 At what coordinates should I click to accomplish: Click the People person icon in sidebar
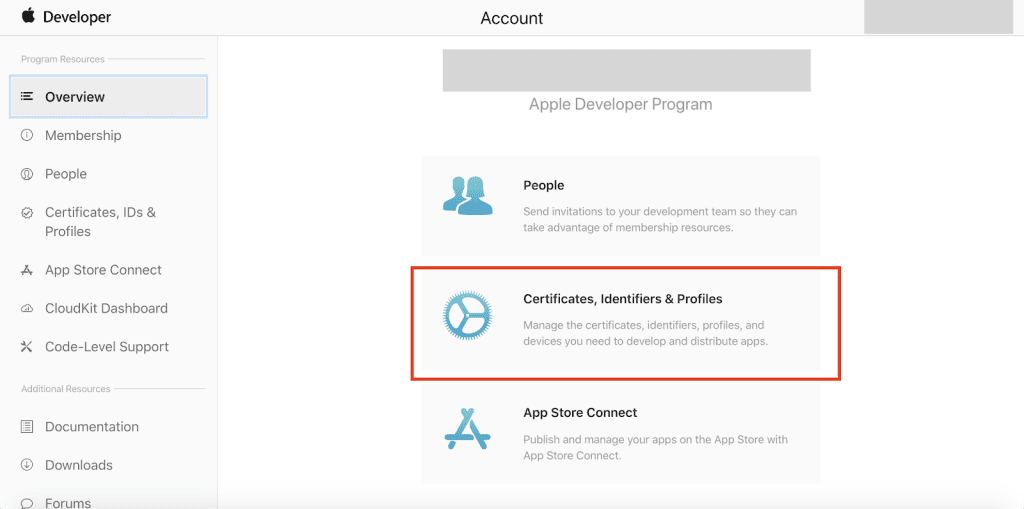(x=27, y=174)
